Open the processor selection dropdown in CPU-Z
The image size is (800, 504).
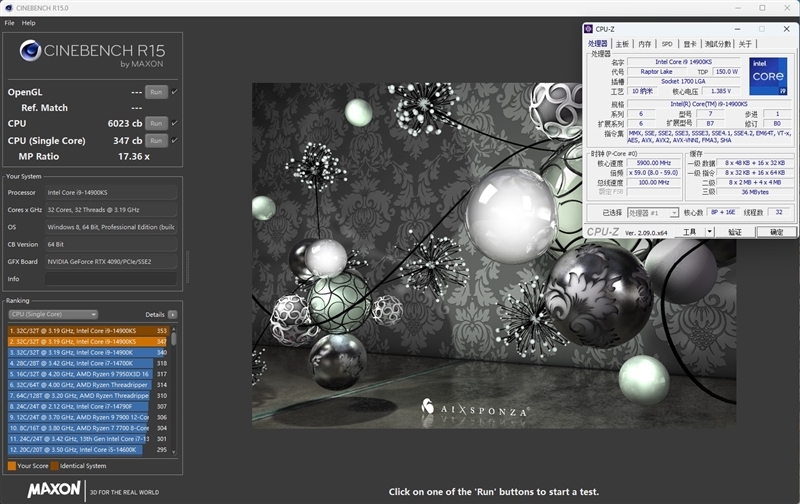653,213
